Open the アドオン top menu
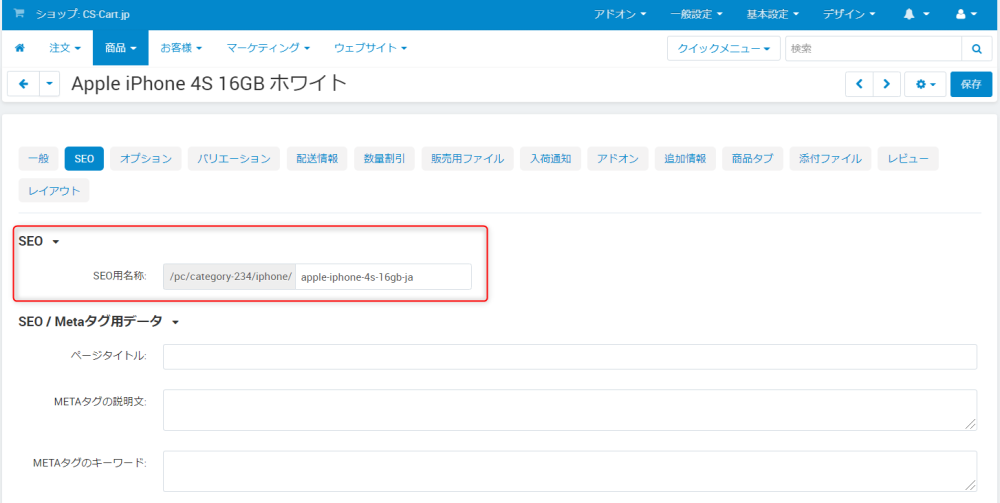Viewport: 1000px width, 503px height. coord(620,14)
